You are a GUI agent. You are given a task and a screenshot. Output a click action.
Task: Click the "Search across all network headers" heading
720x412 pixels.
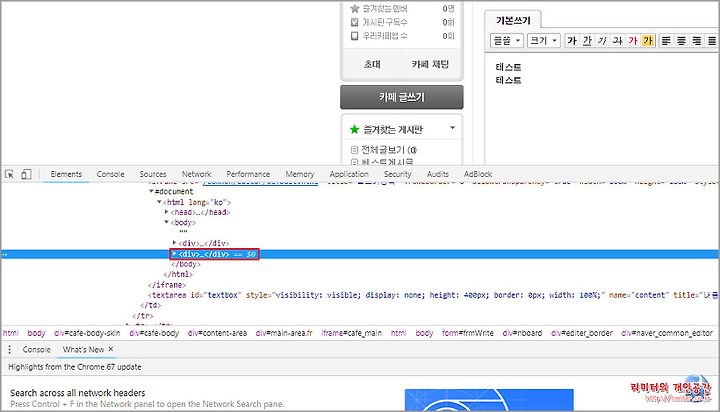point(78,393)
